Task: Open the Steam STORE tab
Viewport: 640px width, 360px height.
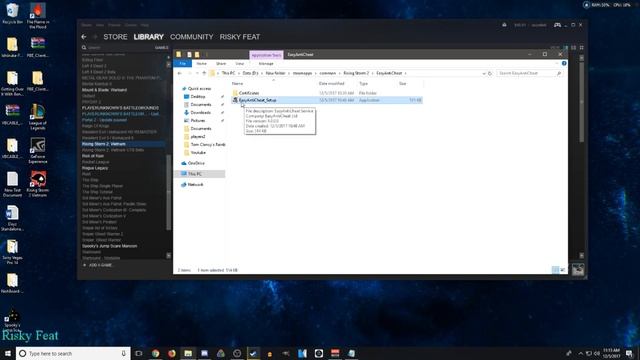Action: 115,37
